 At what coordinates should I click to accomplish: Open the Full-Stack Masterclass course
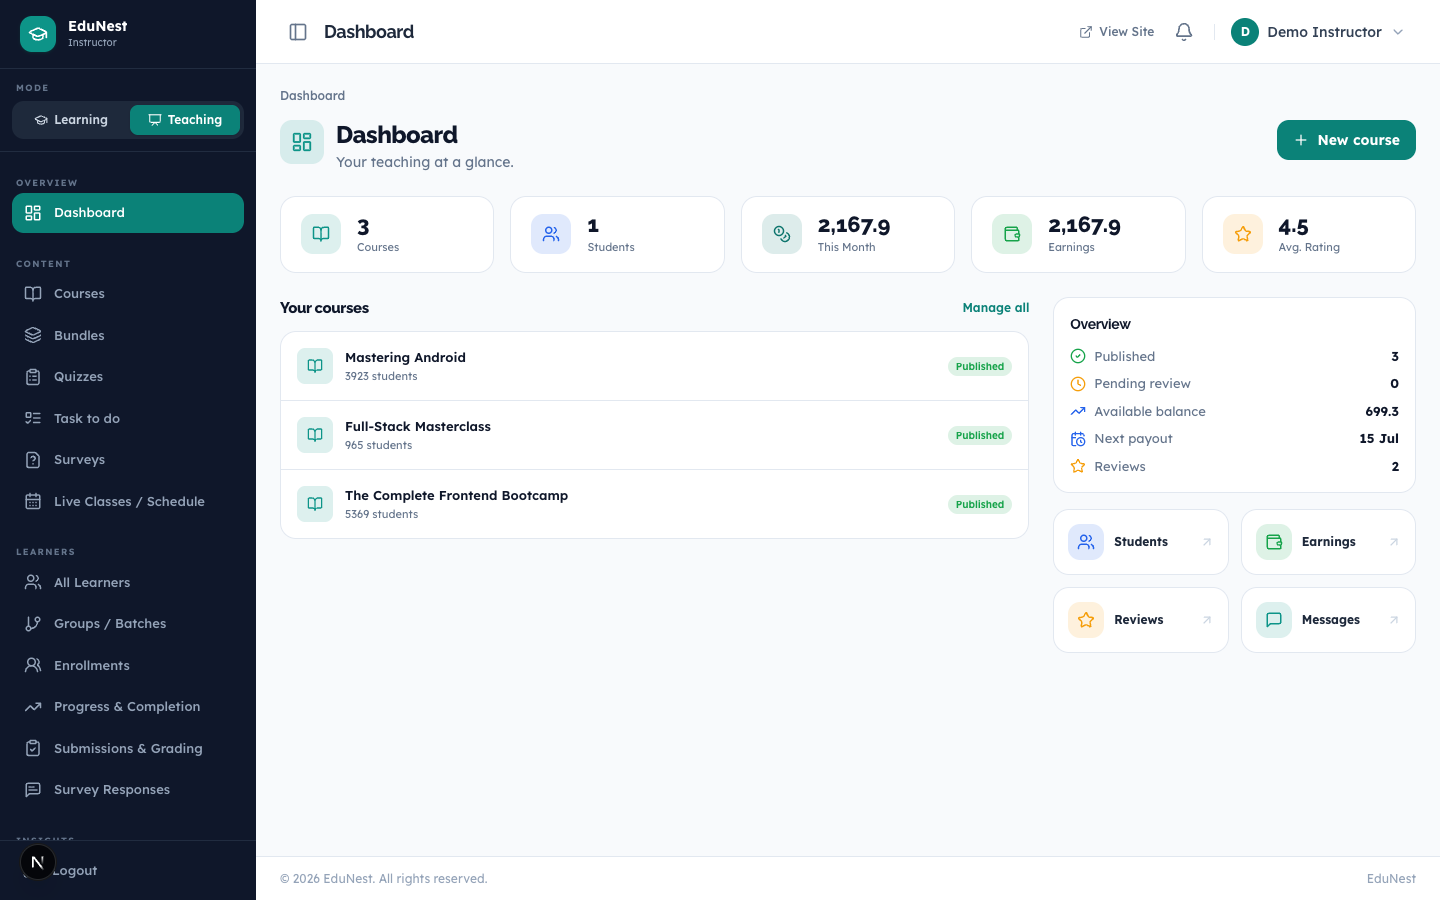click(655, 435)
